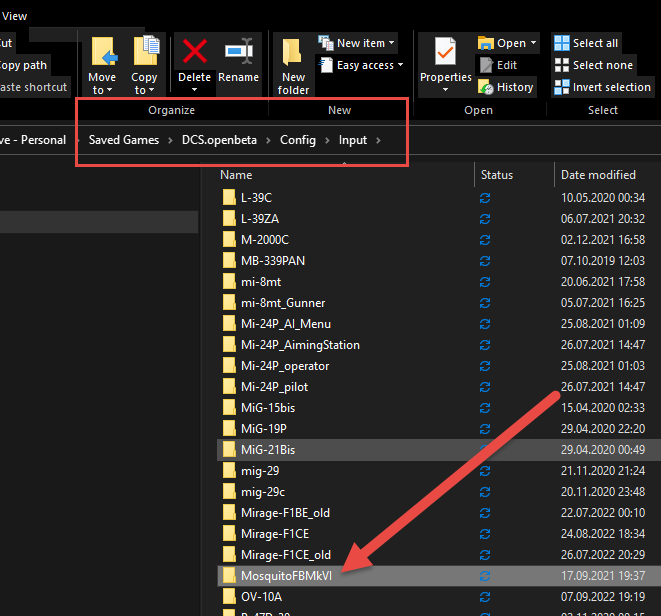The width and height of the screenshot is (661, 616).
Task: Select the mig-29c folder
Action: pyautogui.click(x=263, y=492)
